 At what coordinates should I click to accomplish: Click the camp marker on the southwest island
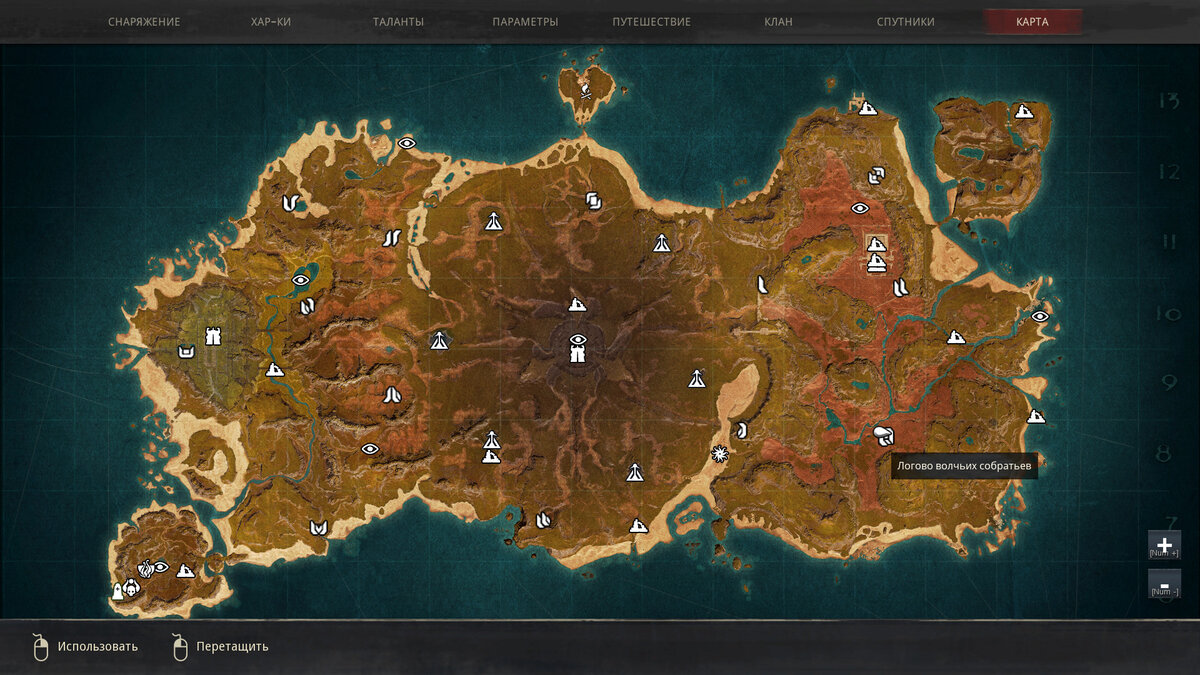[x=185, y=571]
